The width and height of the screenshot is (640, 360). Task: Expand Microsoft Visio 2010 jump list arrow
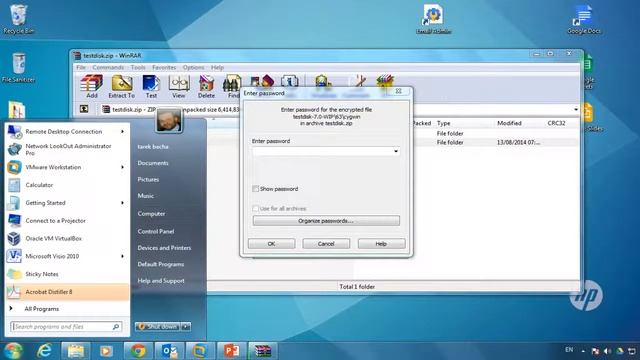click(x=122, y=256)
